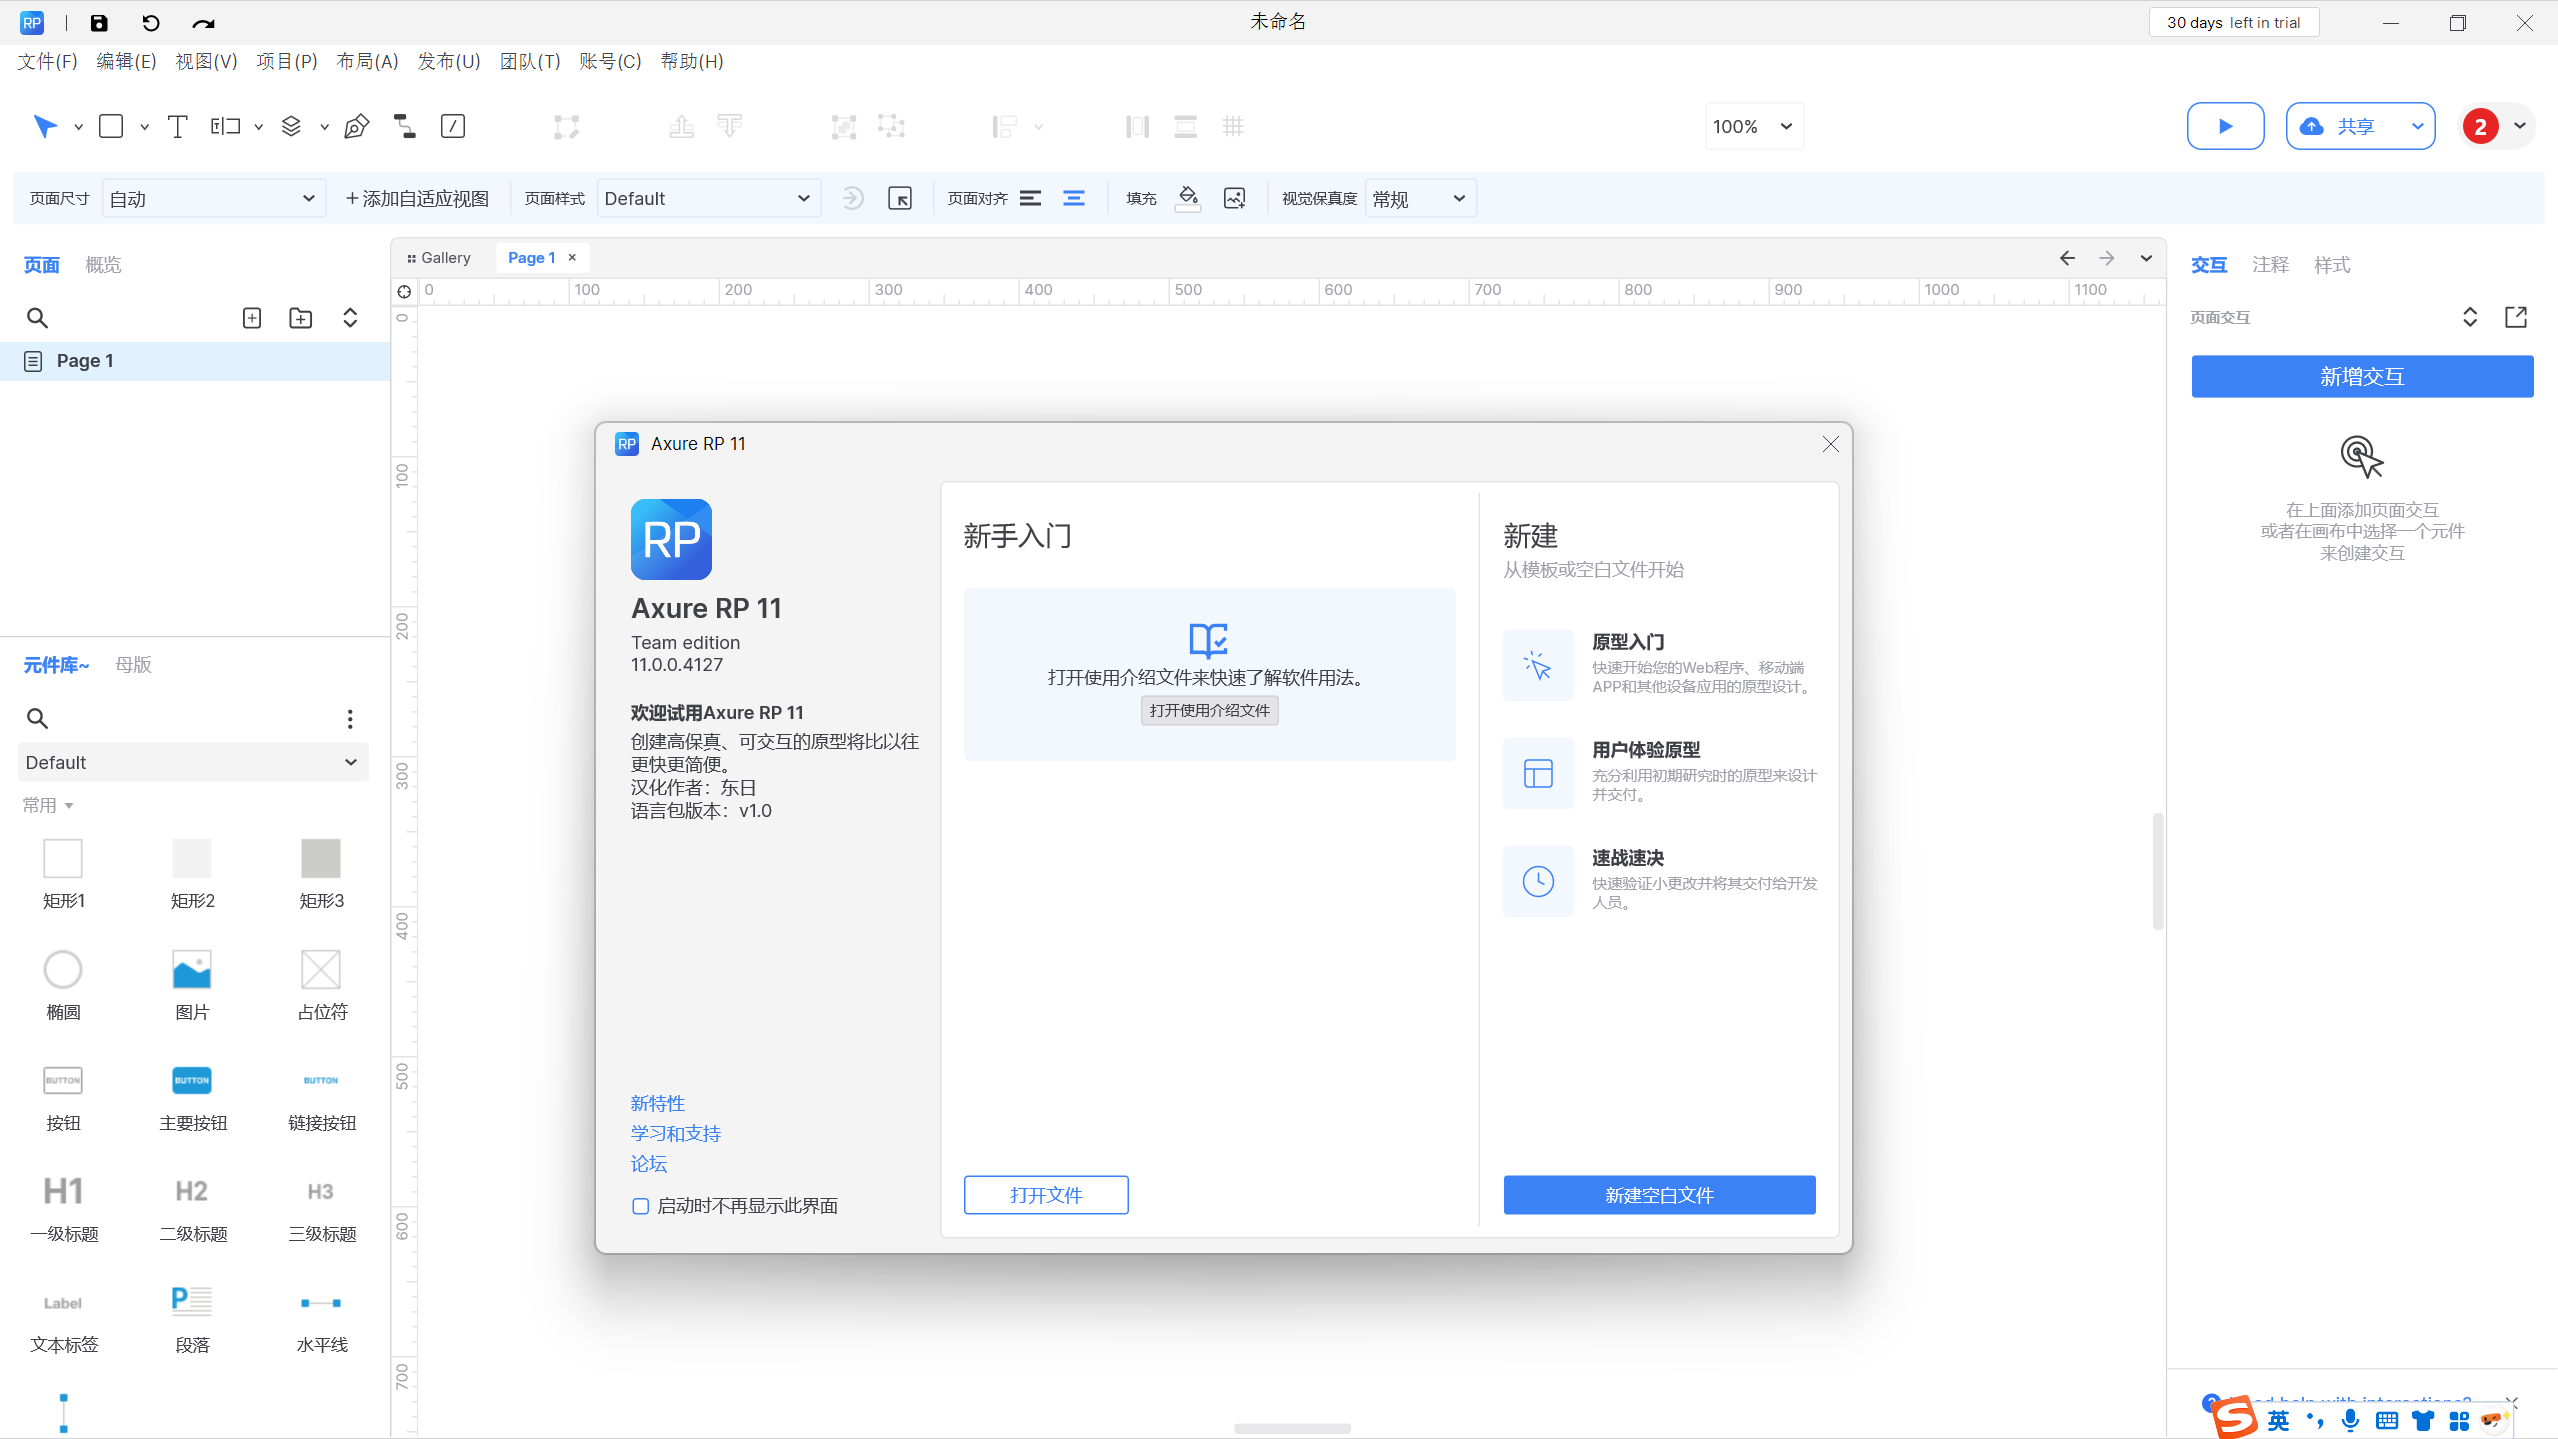
Task: Click the 新建空白文件 button
Action: [1659, 1195]
